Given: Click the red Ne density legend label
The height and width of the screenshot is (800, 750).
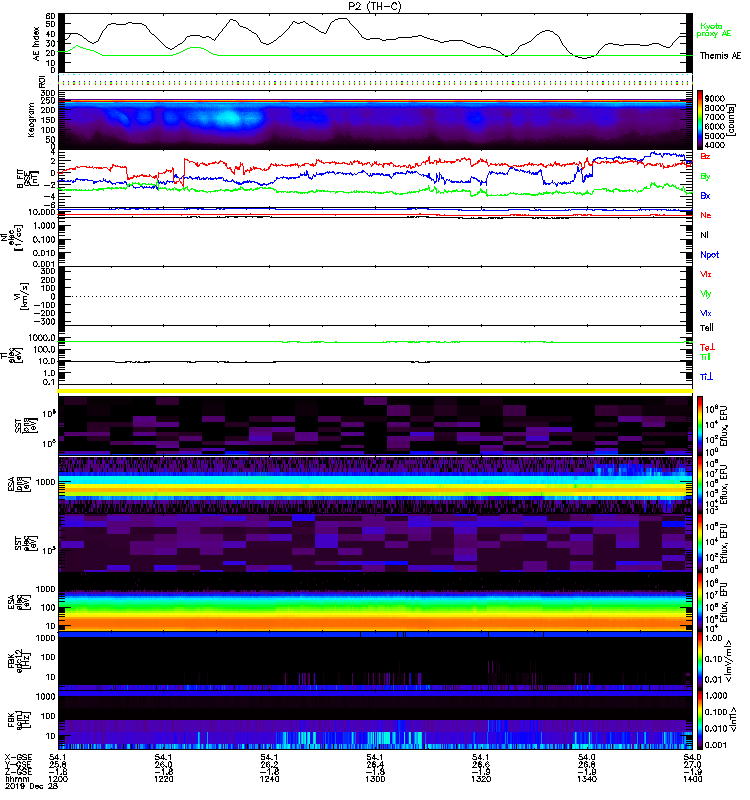Looking at the screenshot, I should click(706, 215).
